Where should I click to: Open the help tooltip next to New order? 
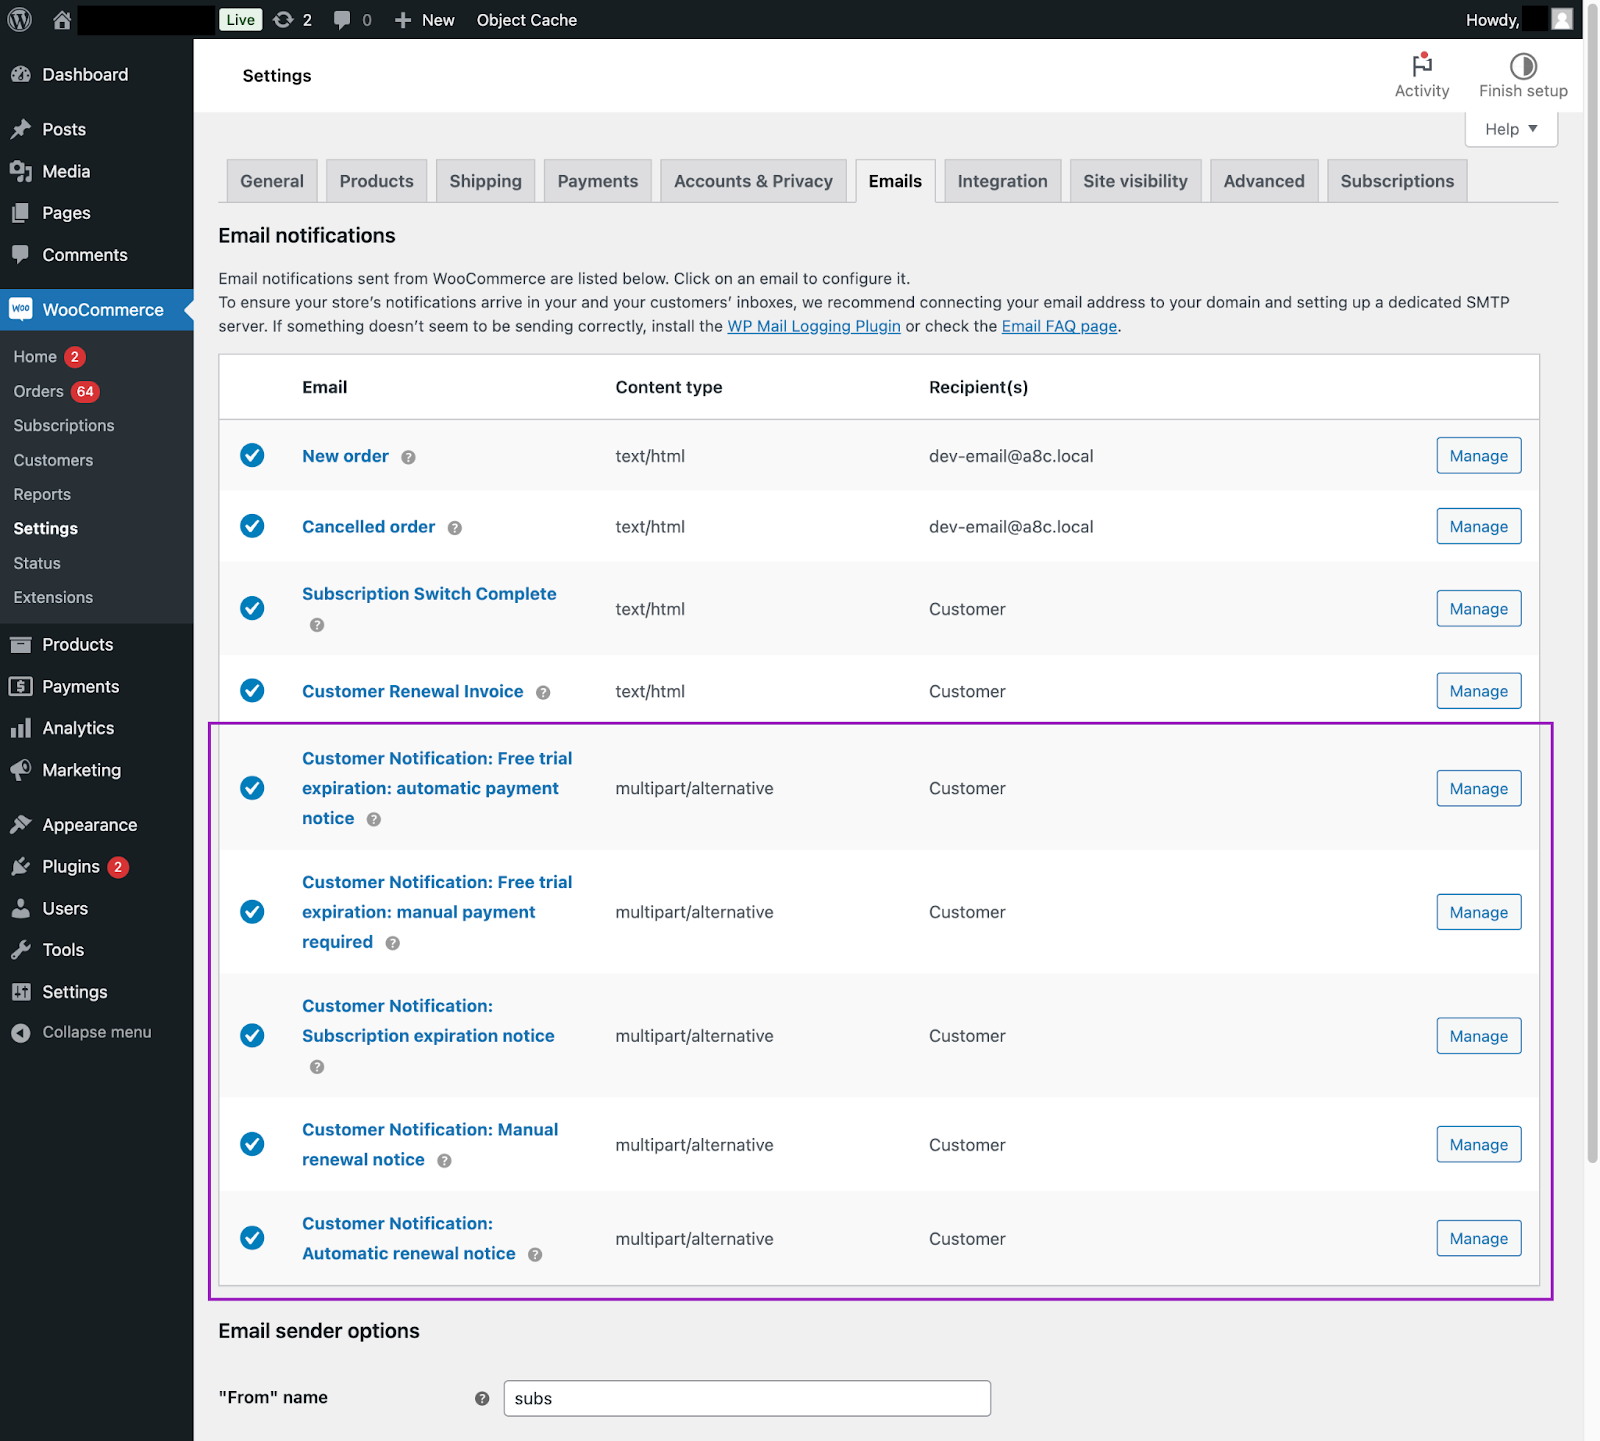(x=407, y=457)
